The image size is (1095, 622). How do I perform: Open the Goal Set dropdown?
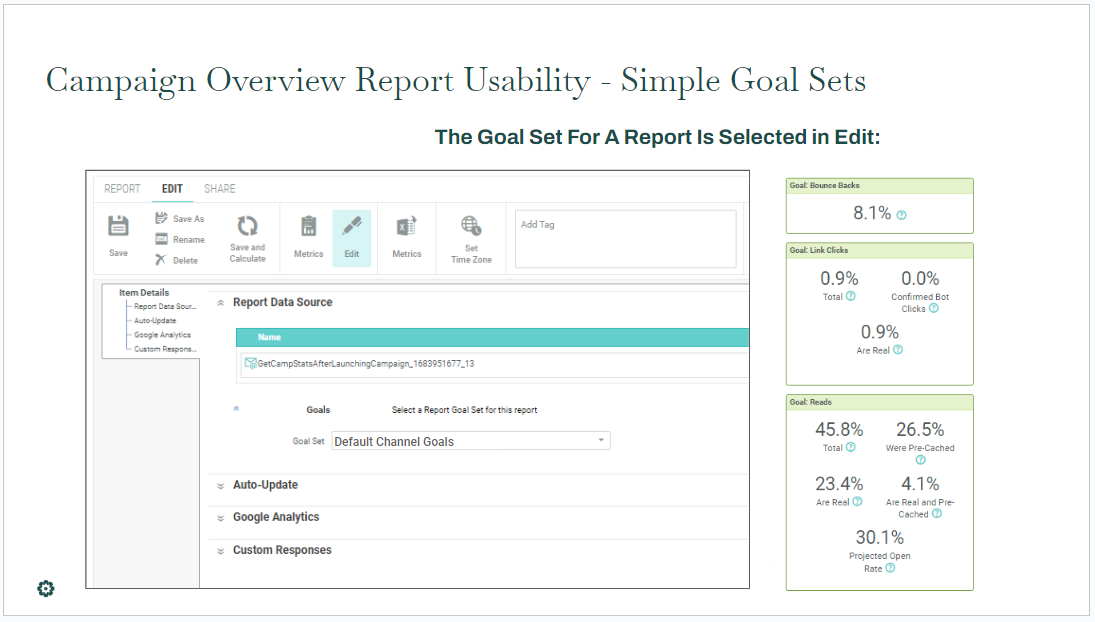[x=470, y=441]
